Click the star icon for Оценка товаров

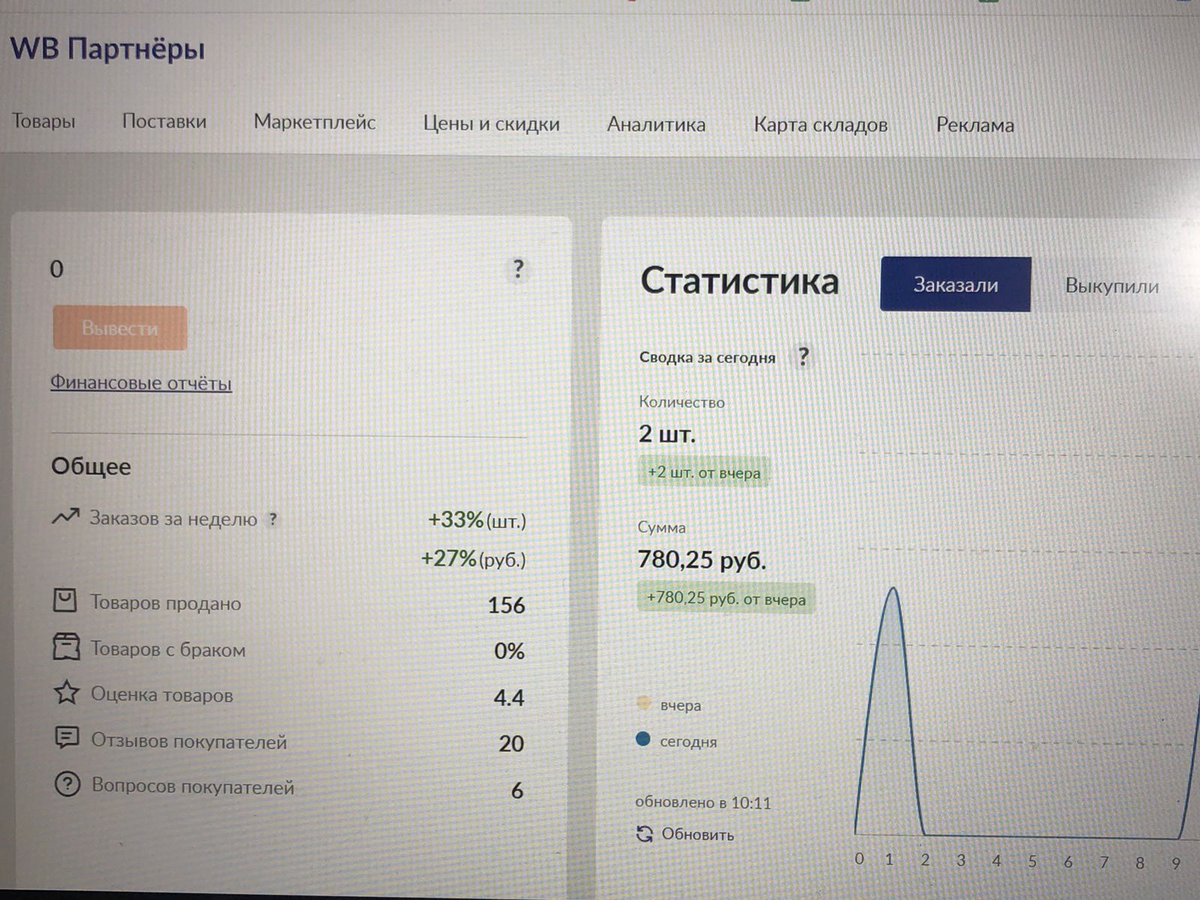click(66, 693)
